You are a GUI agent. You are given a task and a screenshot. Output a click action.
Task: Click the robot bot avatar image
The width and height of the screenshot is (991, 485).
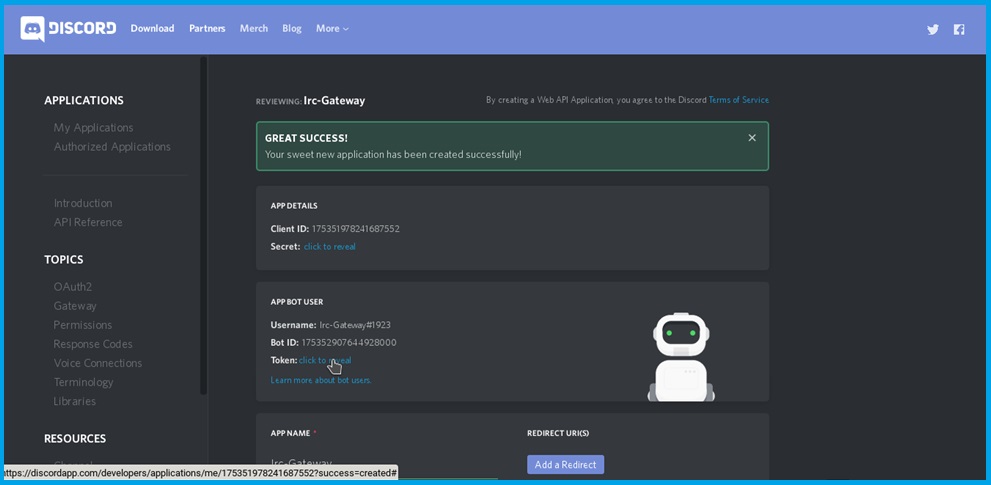click(681, 356)
